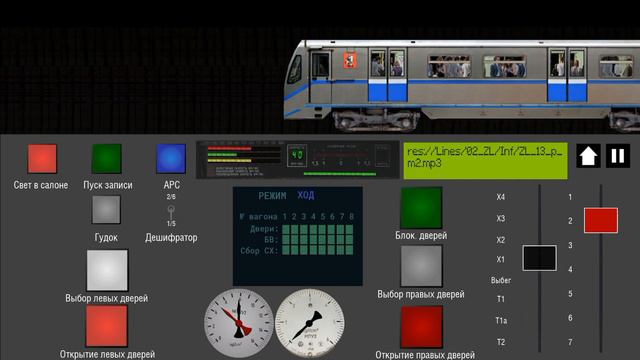Set brake valve to position 3
640x360 pixels.
pyautogui.click(x=570, y=245)
